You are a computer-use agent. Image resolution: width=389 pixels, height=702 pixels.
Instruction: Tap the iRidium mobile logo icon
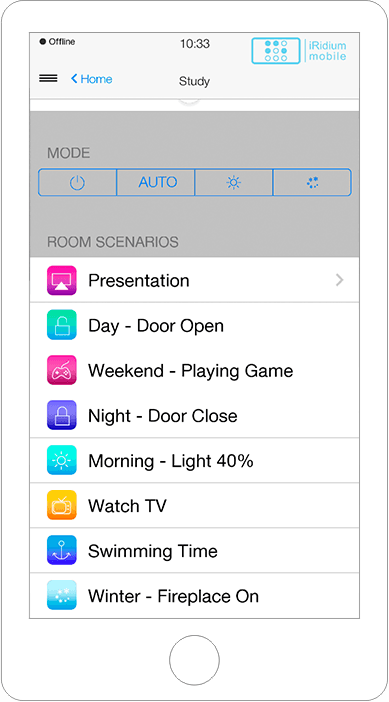275,51
